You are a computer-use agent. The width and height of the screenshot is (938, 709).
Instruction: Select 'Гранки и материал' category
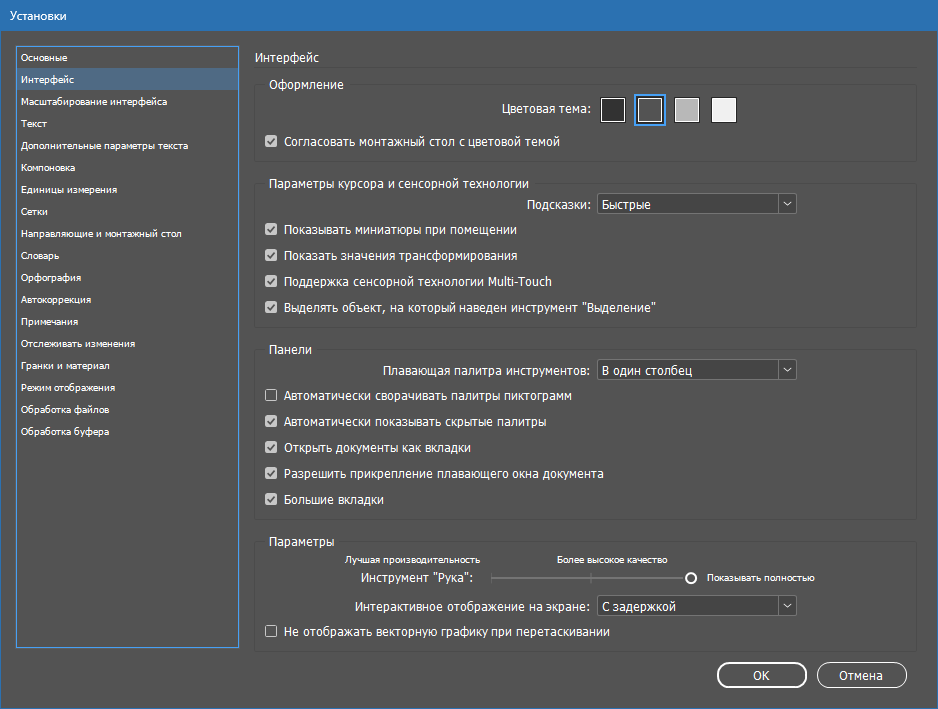tap(127, 366)
